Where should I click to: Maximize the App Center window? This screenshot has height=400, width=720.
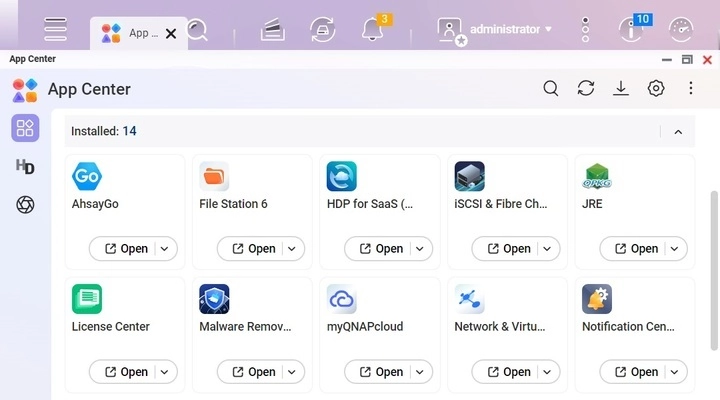pyautogui.click(x=687, y=60)
